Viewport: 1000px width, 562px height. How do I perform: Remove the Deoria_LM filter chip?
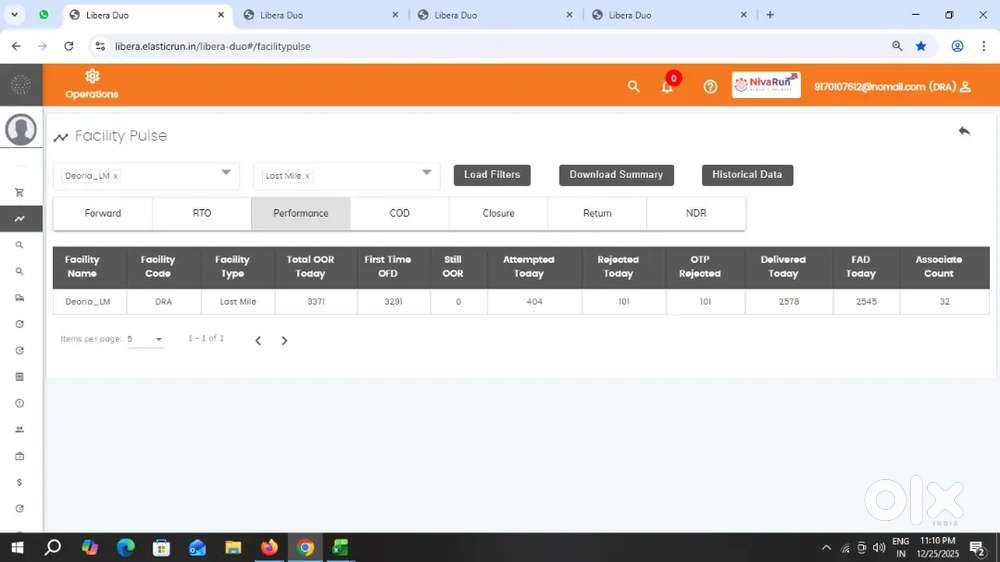click(116, 176)
